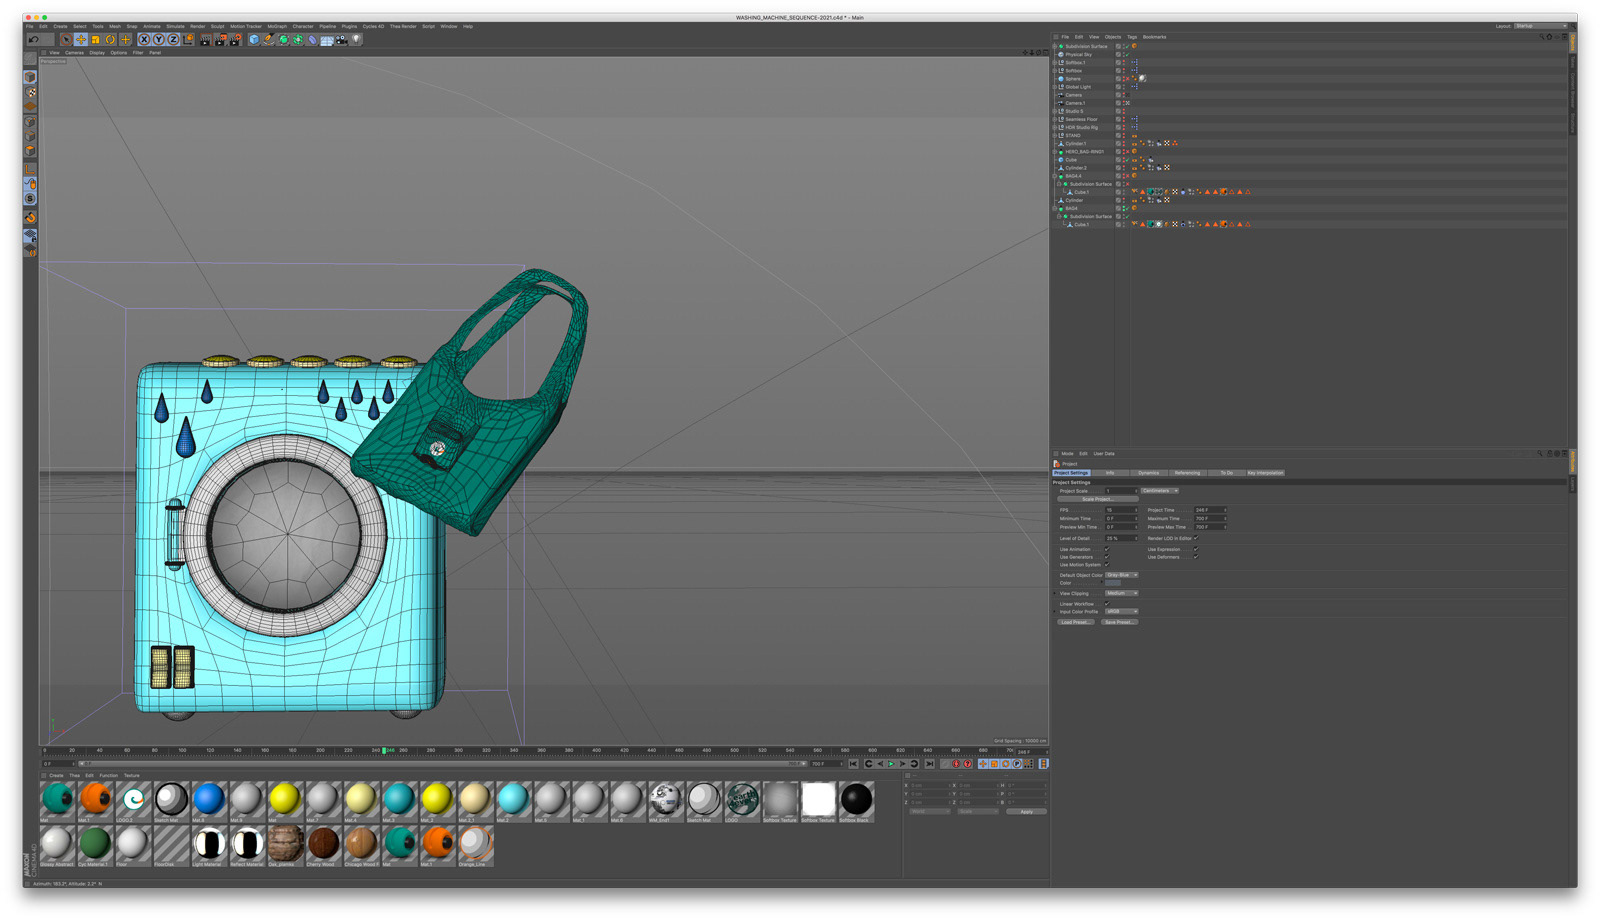Add a Light object icon
The width and height of the screenshot is (1600, 920).
pos(356,40)
